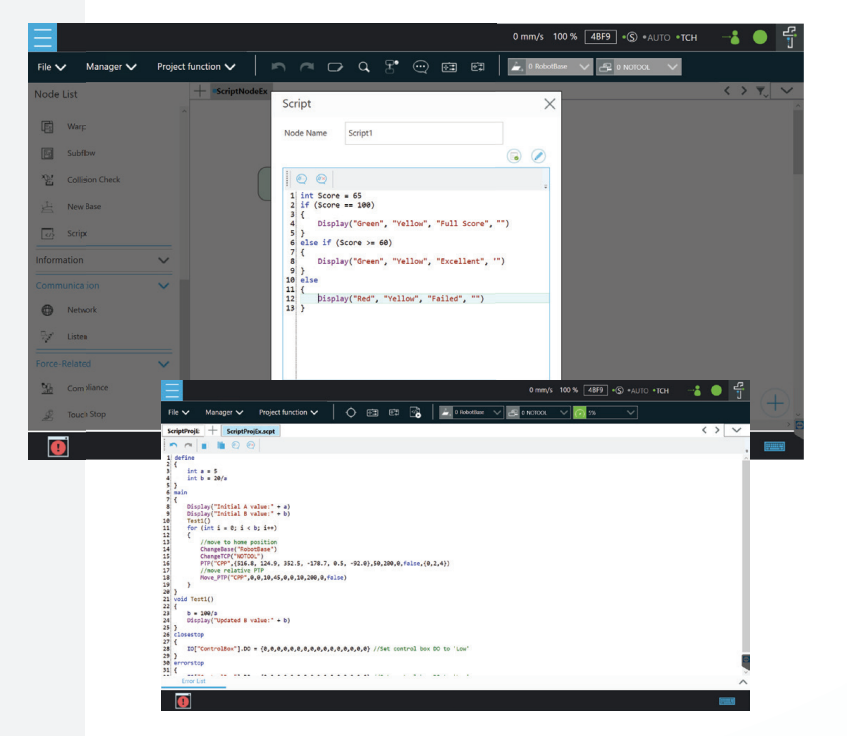Expand the Information section

(164, 260)
